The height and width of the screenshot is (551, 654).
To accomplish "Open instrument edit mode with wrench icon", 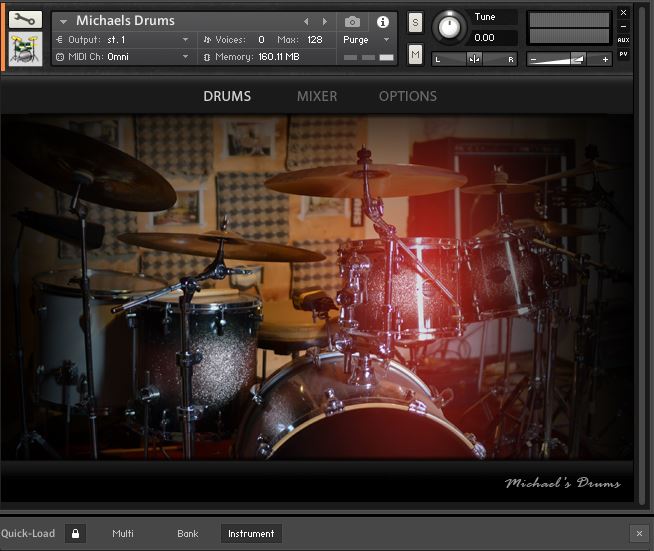I will 25,19.
